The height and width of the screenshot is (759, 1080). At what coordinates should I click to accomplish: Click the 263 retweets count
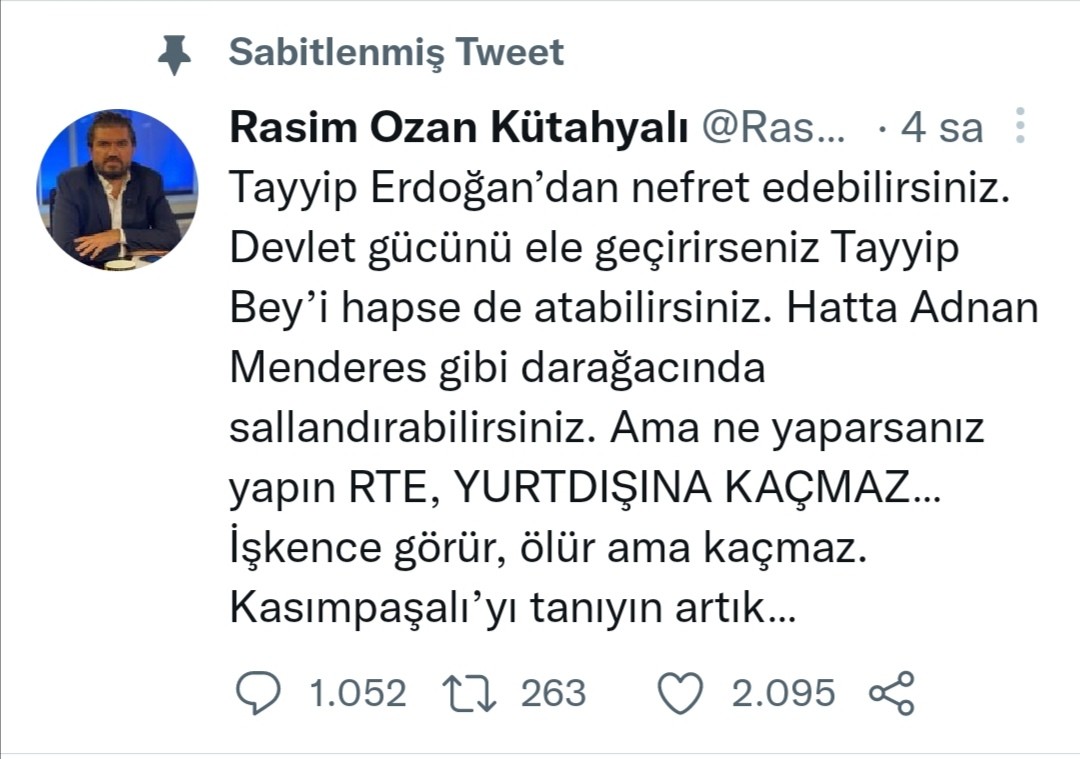point(552,692)
